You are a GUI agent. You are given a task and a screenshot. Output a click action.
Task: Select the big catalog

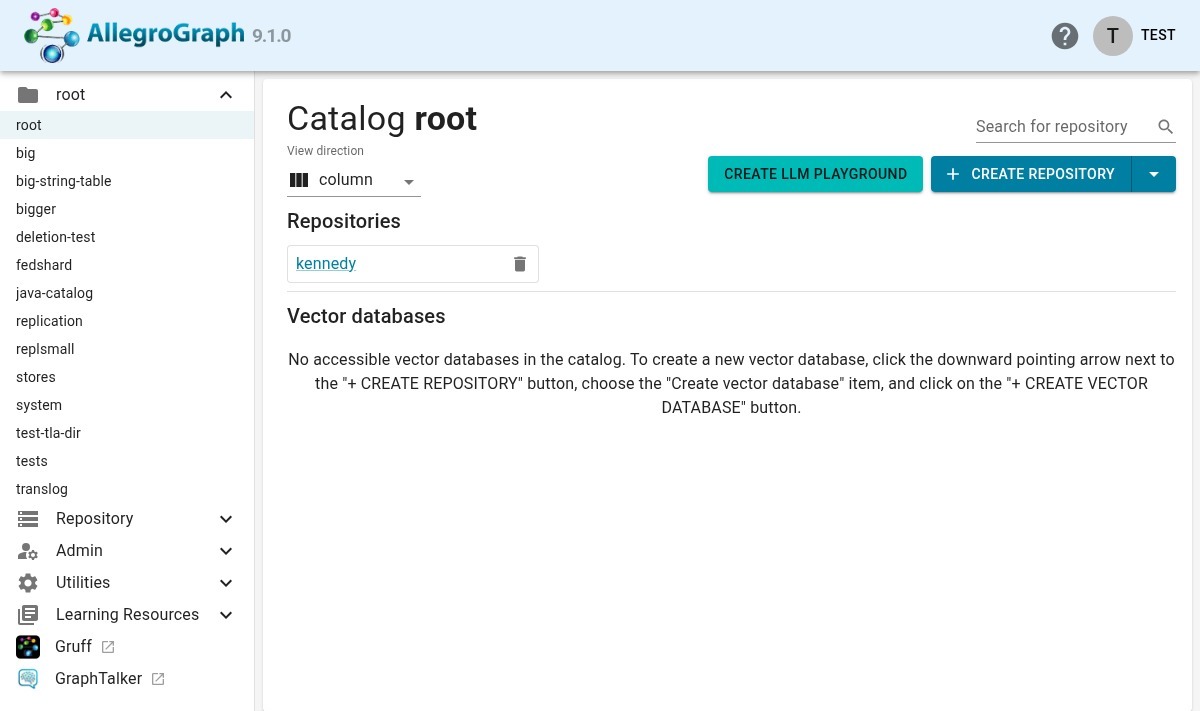pyautogui.click(x=127, y=153)
